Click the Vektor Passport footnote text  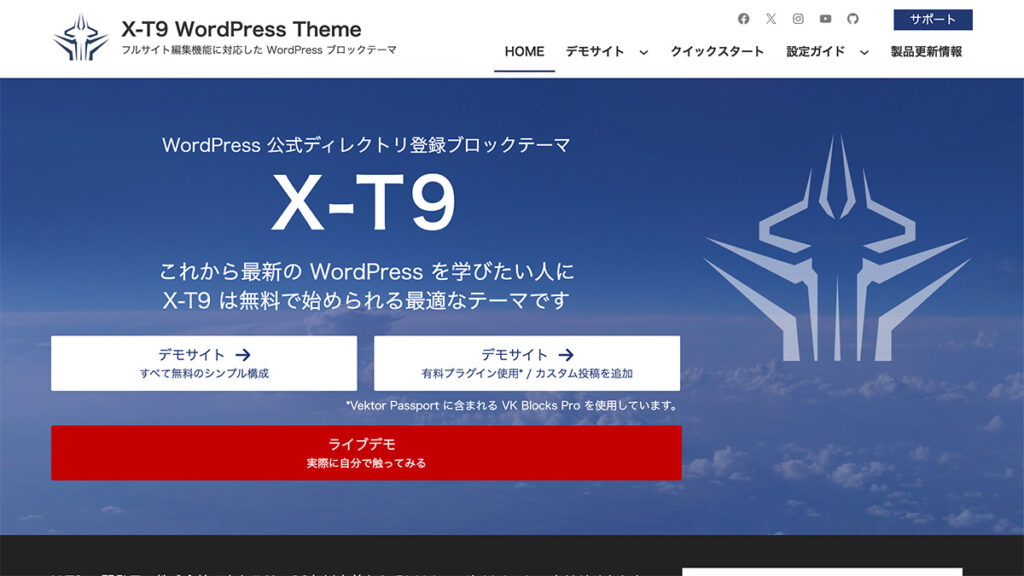pos(512,406)
